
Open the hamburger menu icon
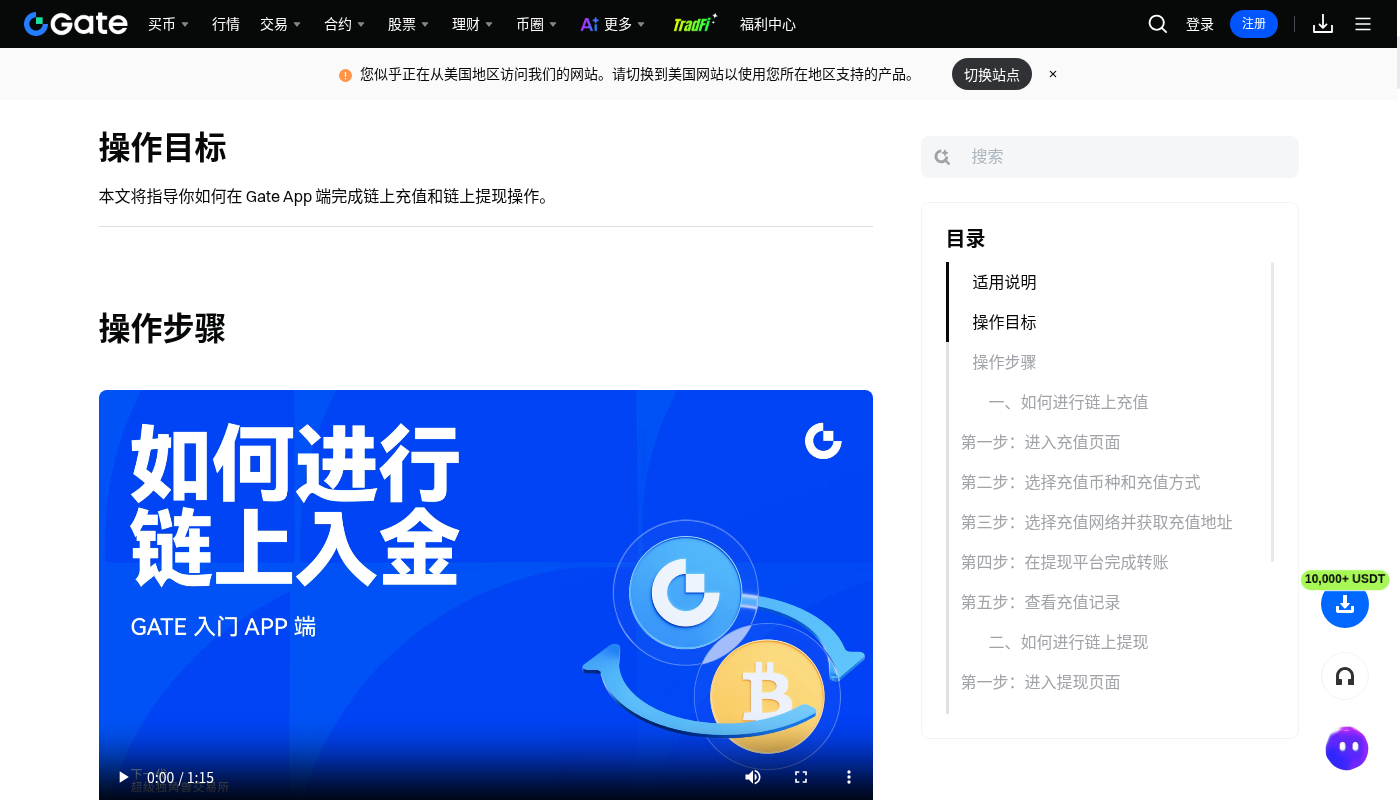click(1363, 24)
